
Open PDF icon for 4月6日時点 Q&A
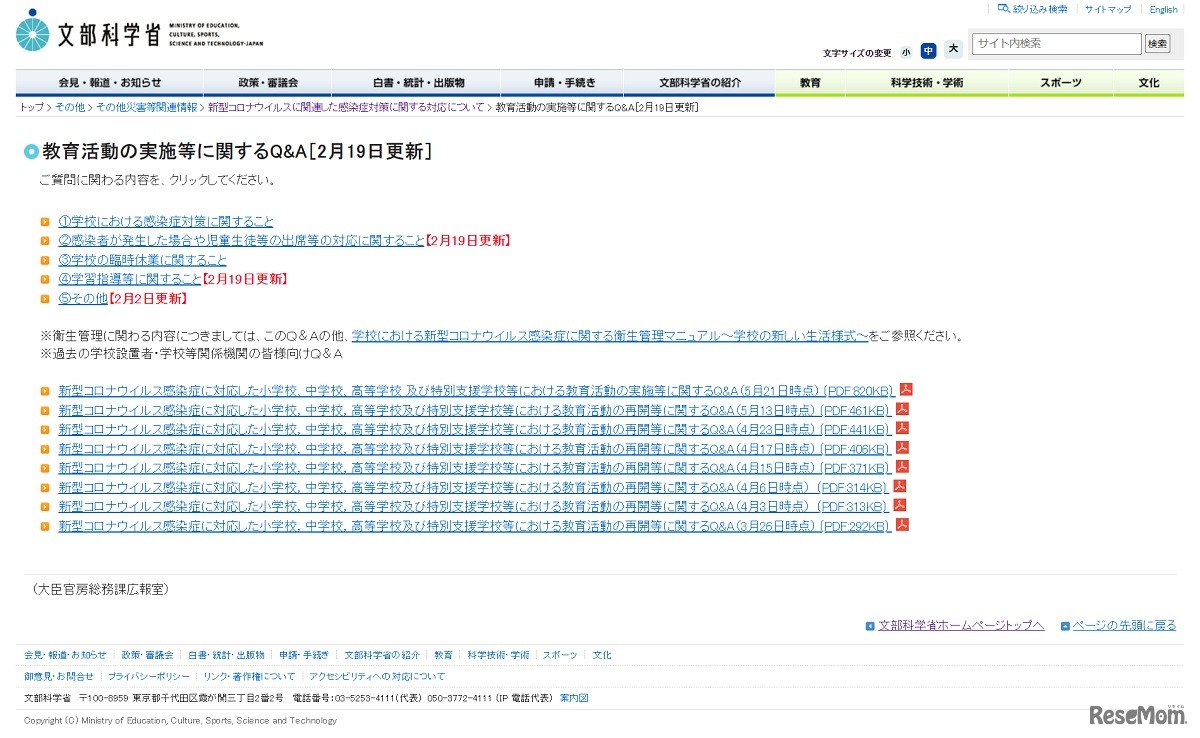pyautogui.click(x=899, y=486)
